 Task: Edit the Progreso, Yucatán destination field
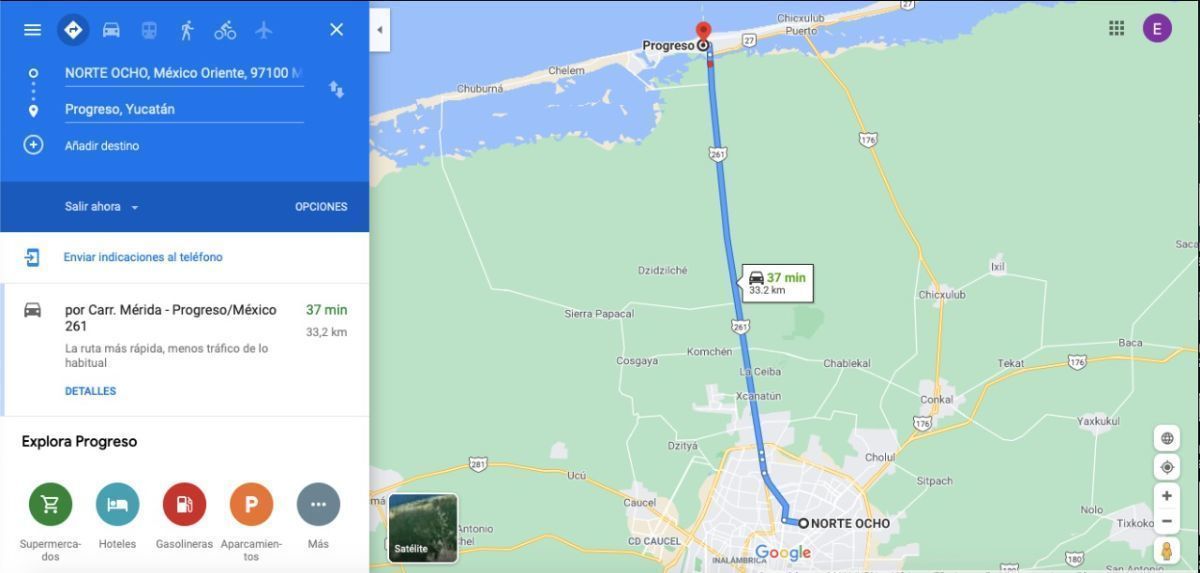tap(184, 110)
